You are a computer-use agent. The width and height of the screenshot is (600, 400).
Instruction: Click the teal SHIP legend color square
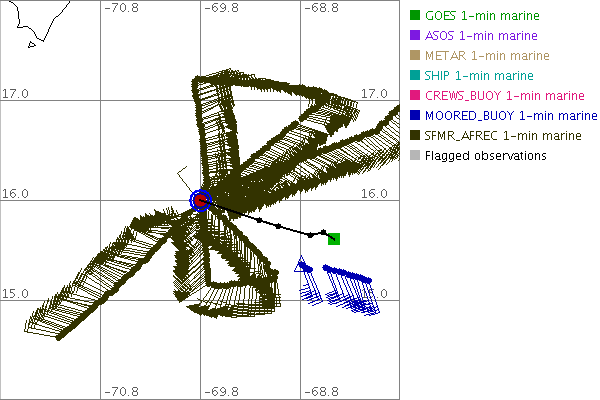pyautogui.click(x=415, y=76)
